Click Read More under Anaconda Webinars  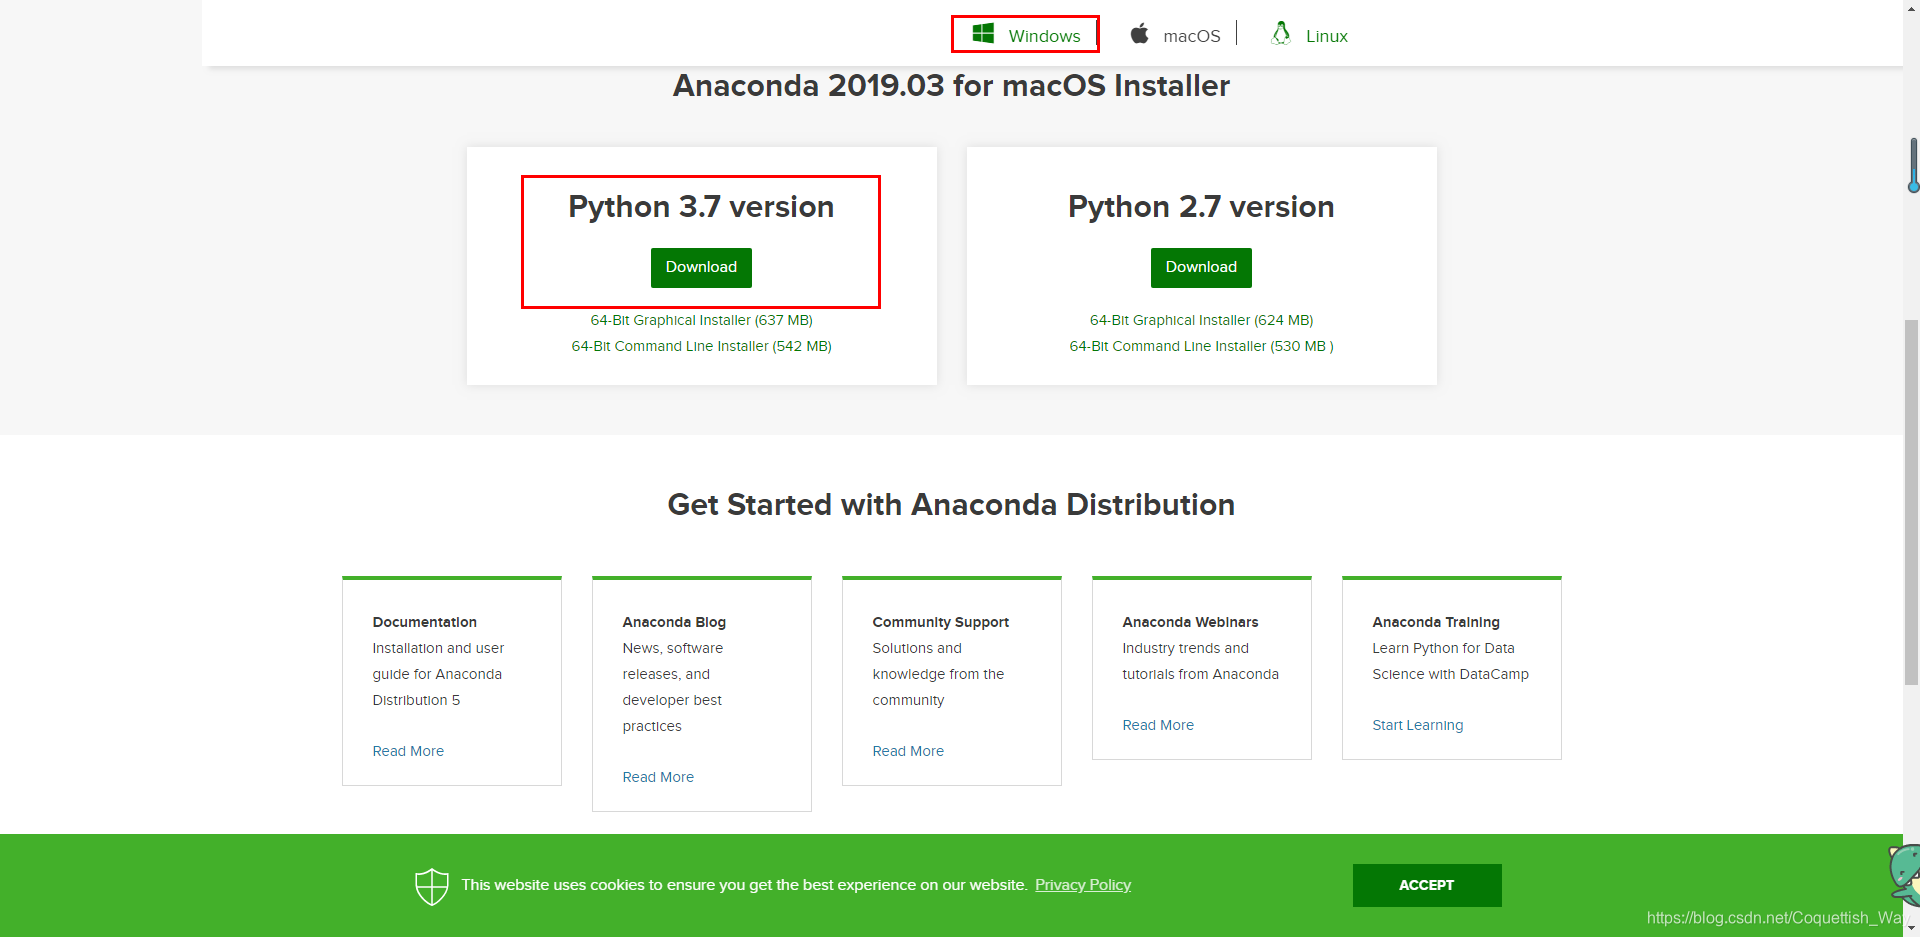tap(1158, 725)
